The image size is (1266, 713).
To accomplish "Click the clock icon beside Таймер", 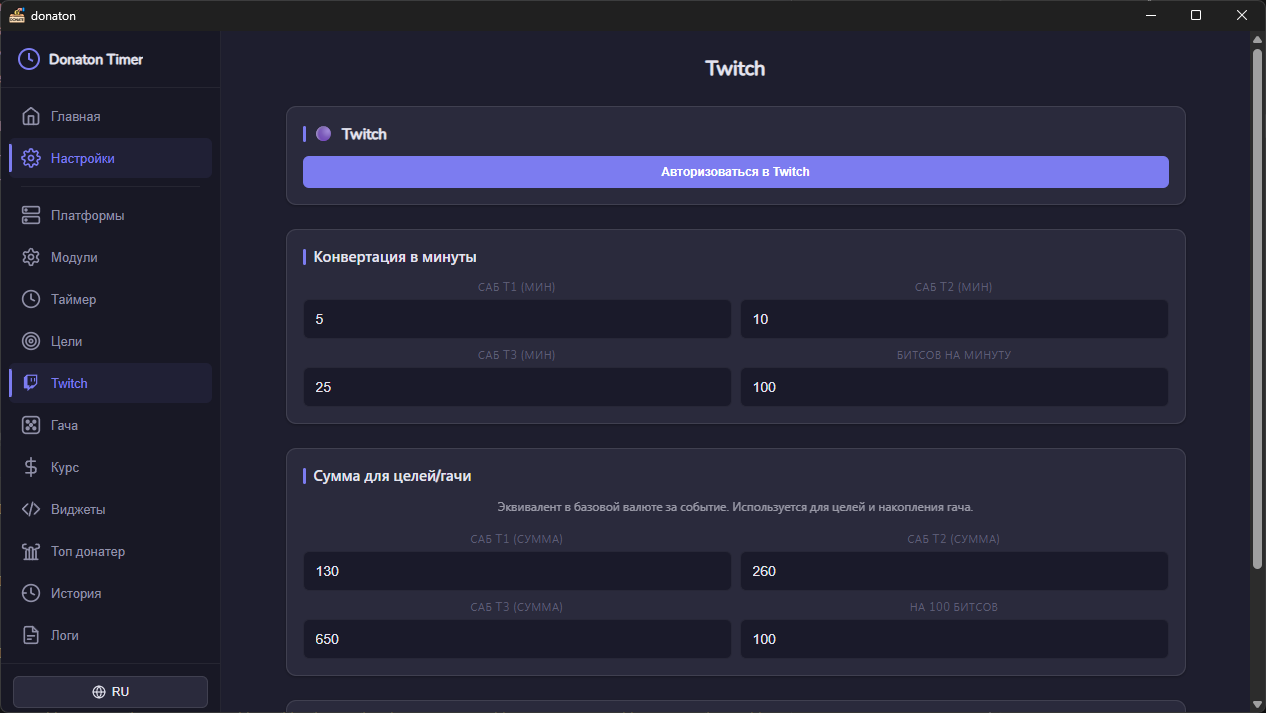I will [x=31, y=299].
